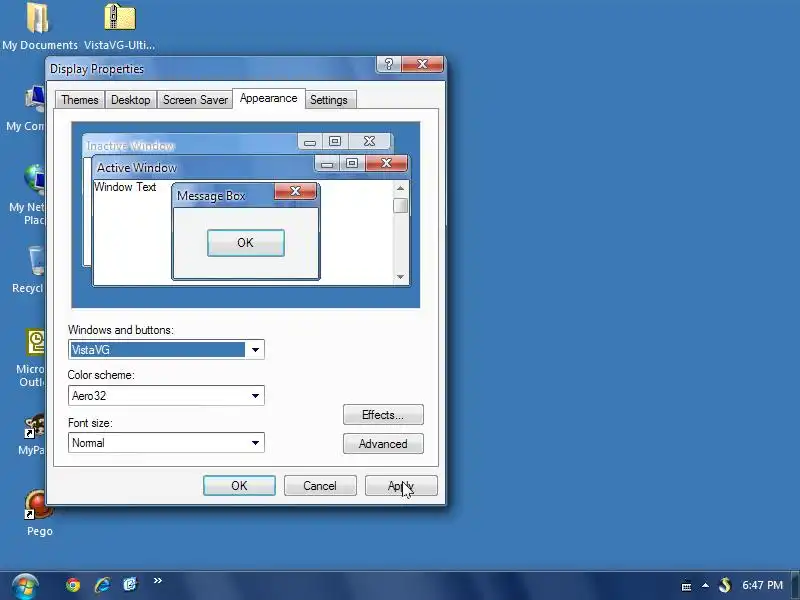The image size is (800, 600).
Task: Click the Effects... button
Action: point(383,415)
